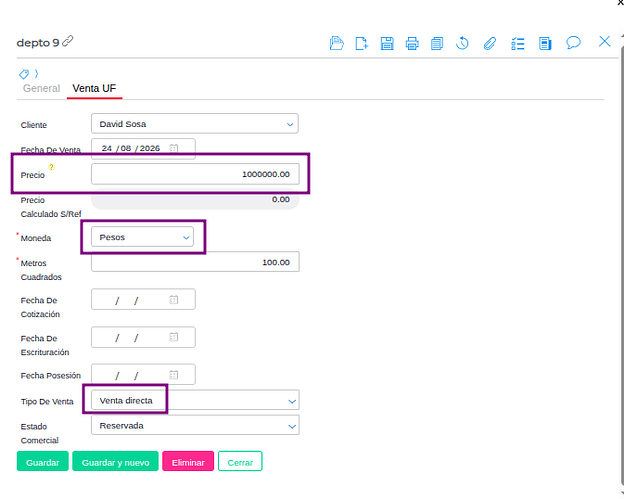Expand the Tipo De Venta dropdown

click(195, 400)
